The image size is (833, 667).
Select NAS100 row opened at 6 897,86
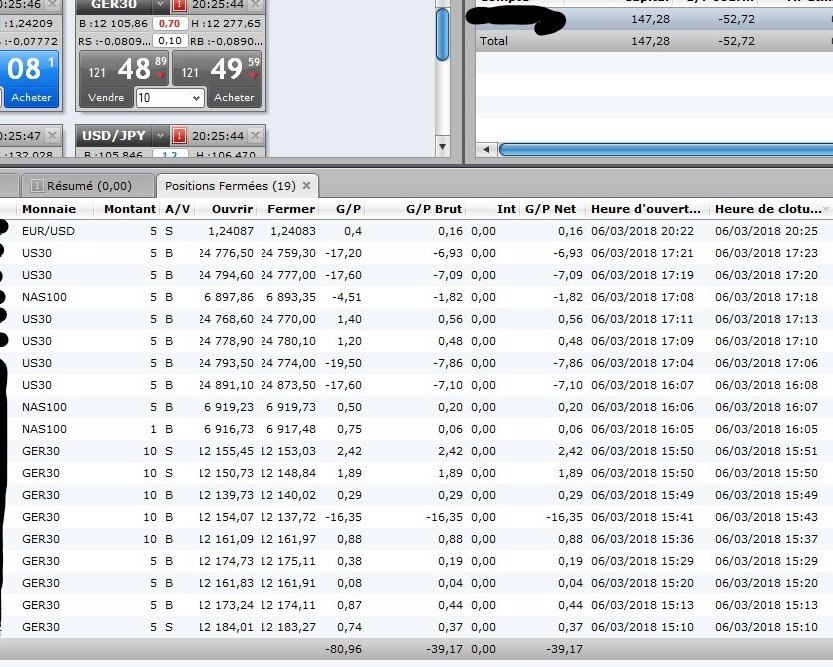(416, 297)
